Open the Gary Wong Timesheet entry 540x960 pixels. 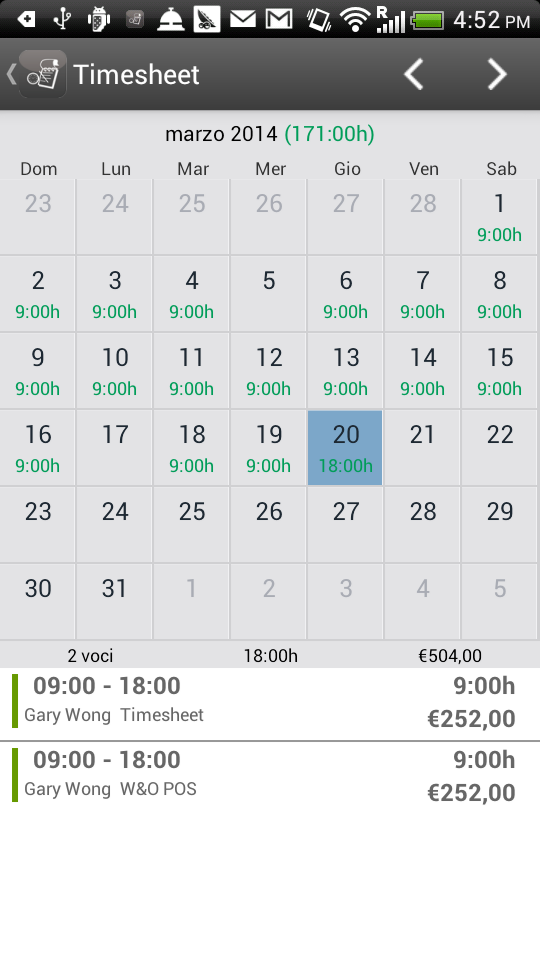270,703
